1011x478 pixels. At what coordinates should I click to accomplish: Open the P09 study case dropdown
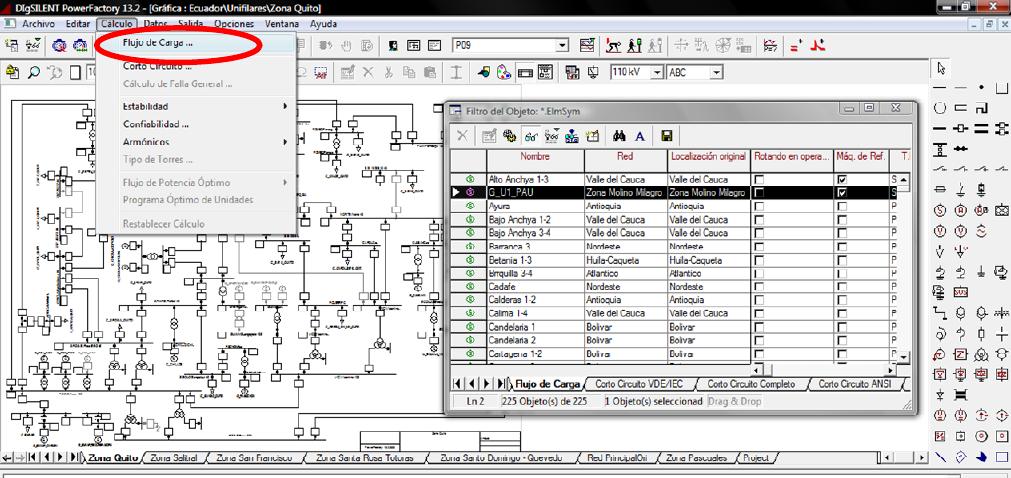(562, 45)
